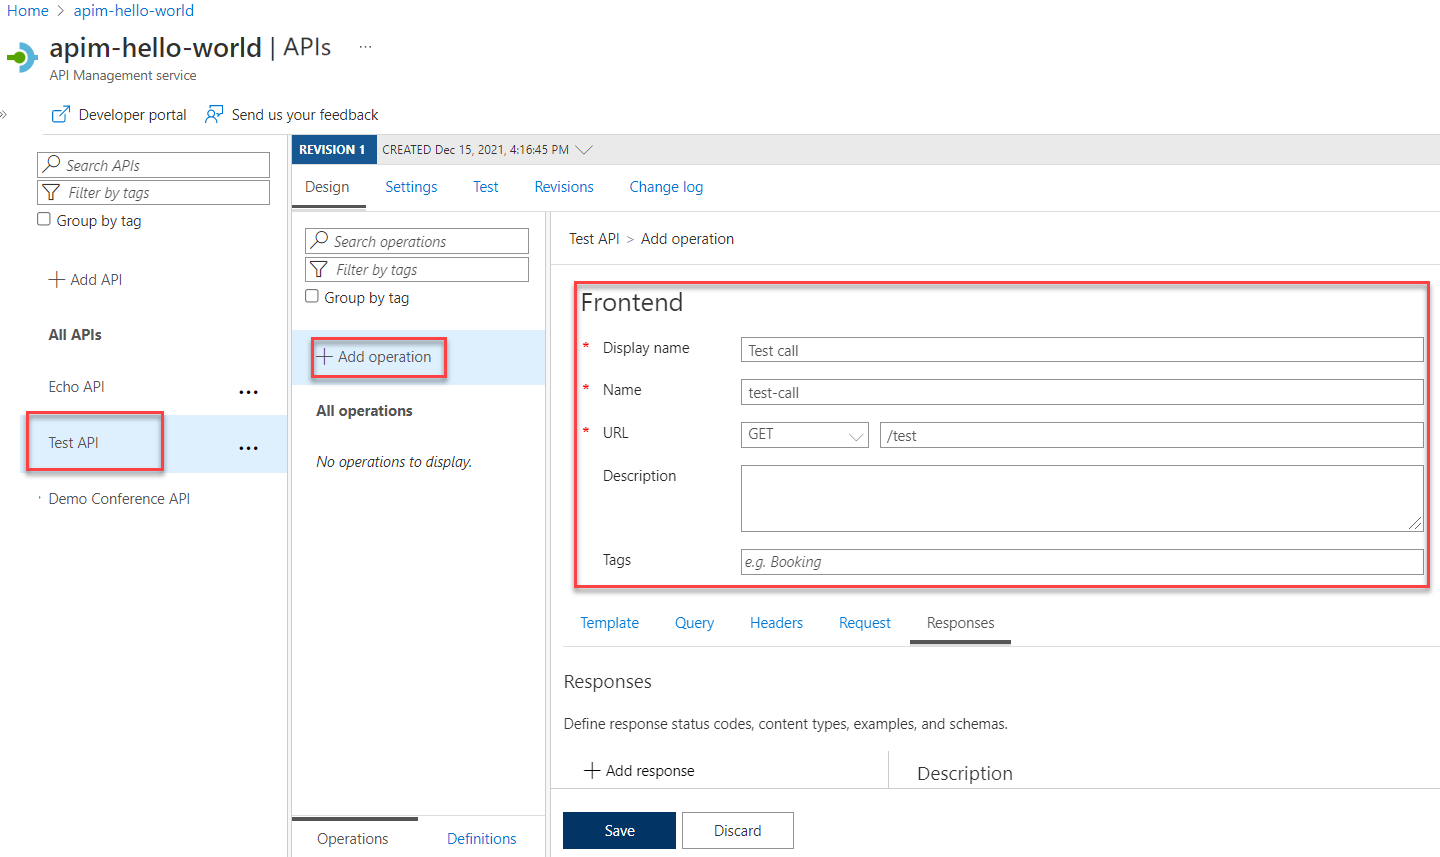1440x857 pixels.
Task: Click the Add API plus icon
Action: coord(58,279)
